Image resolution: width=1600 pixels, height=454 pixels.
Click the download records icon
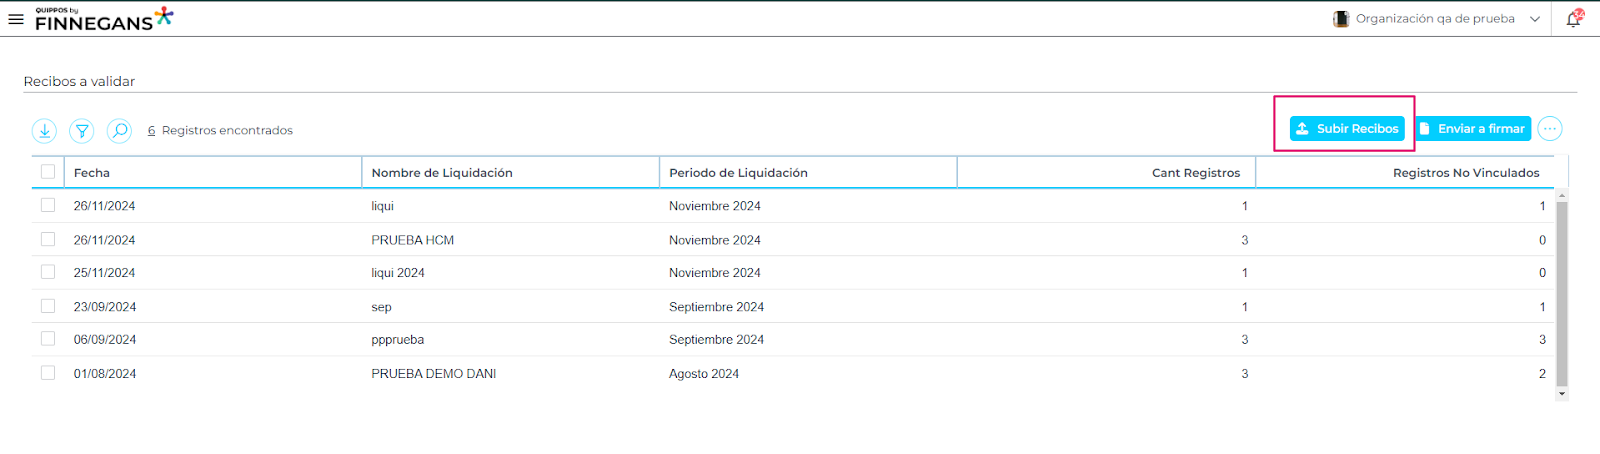point(44,131)
